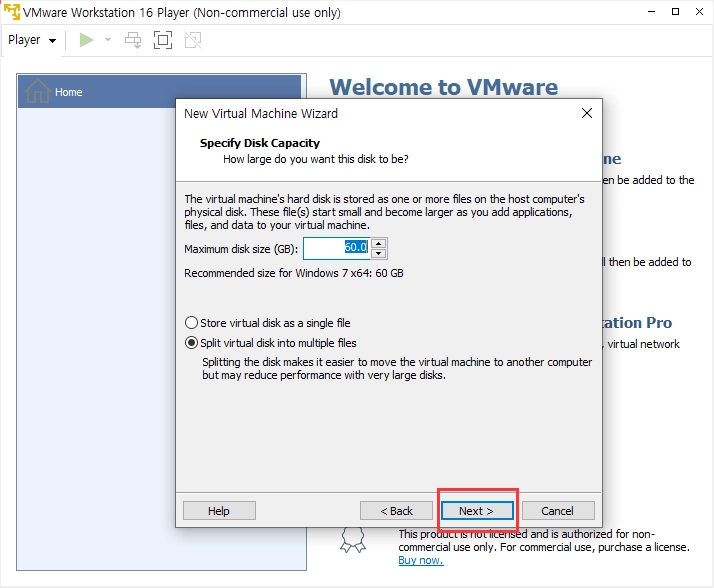
Task: Open the Buy now link
Action: click(421, 560)
